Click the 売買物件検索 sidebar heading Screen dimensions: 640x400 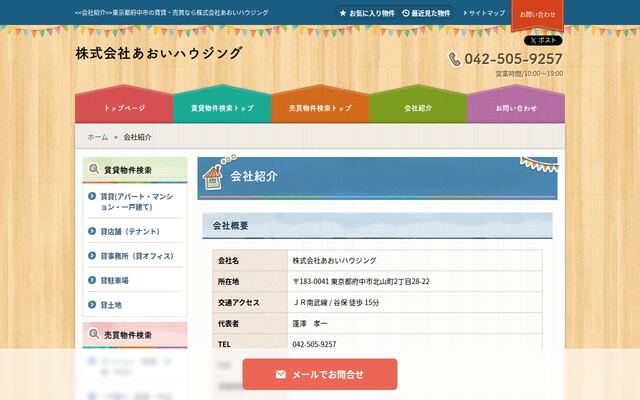tap(135, 335)
